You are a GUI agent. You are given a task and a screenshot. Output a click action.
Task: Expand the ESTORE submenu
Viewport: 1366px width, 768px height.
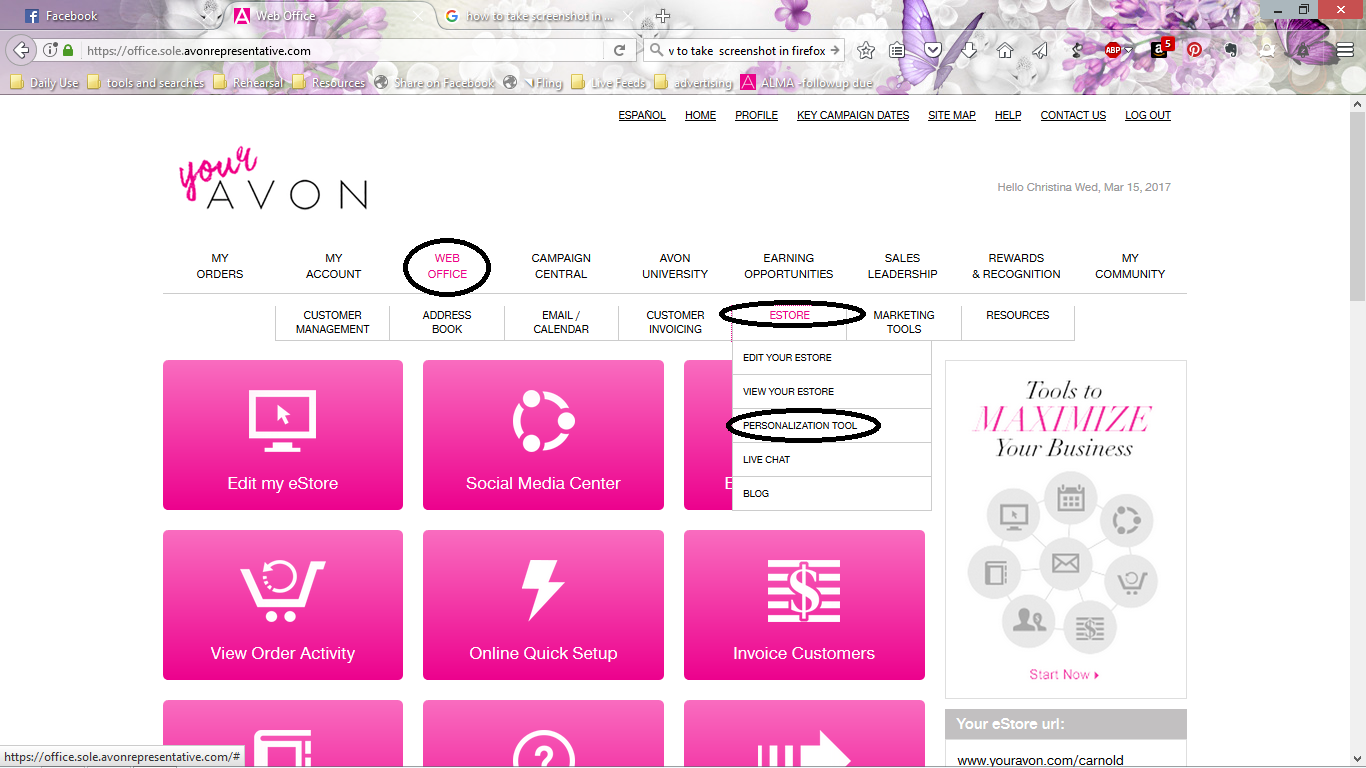[790, 315]
